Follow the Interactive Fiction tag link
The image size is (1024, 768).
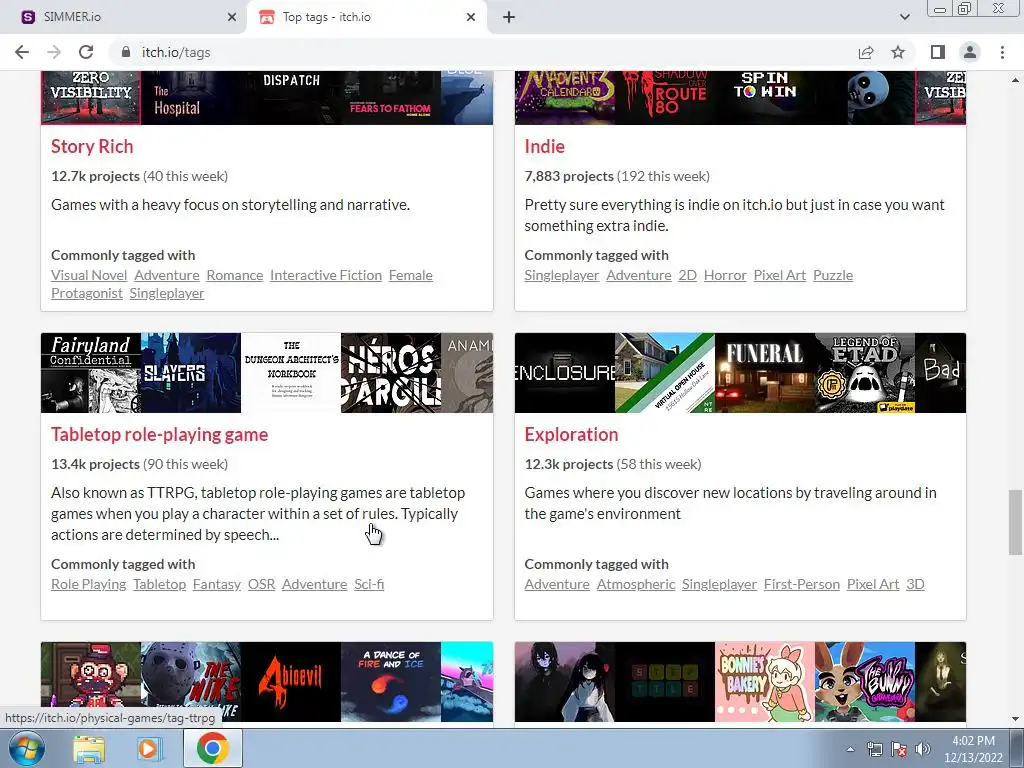click(x=326, y=275)
